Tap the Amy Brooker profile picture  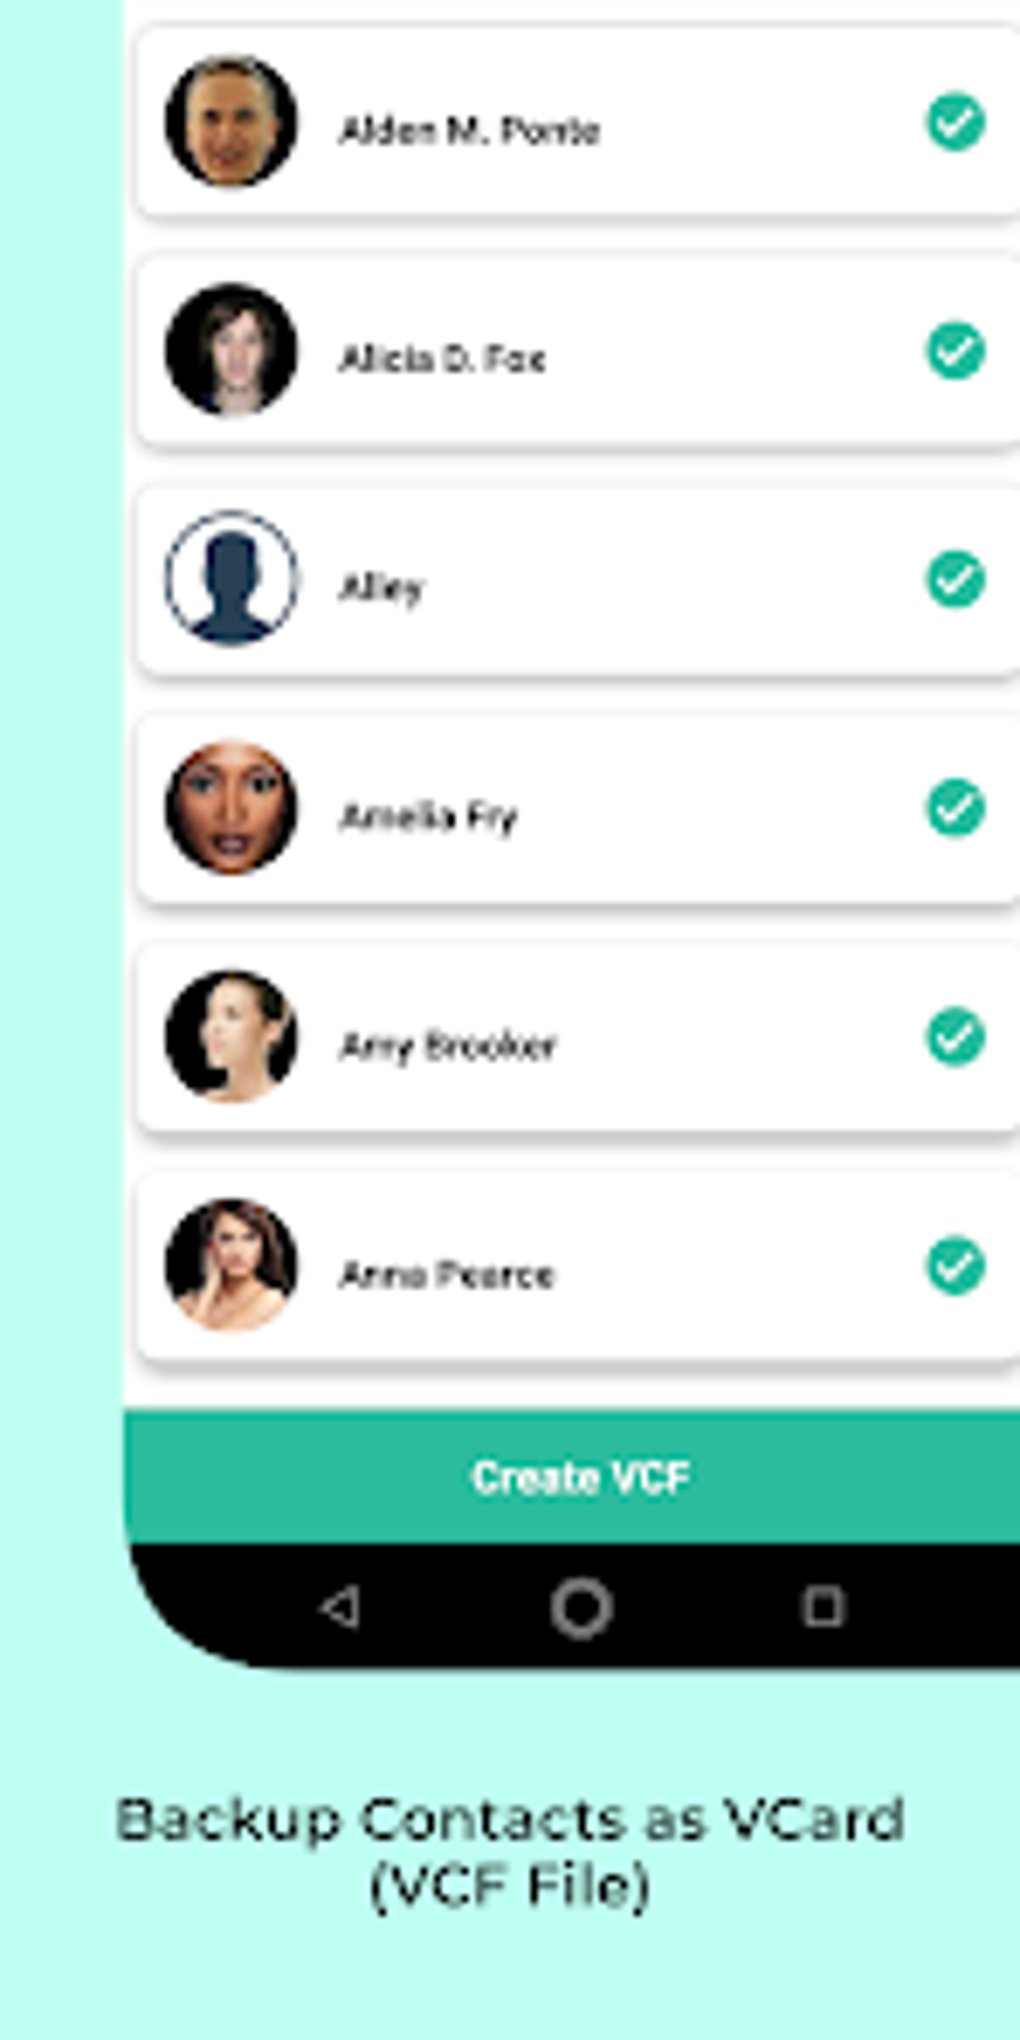231,1036
